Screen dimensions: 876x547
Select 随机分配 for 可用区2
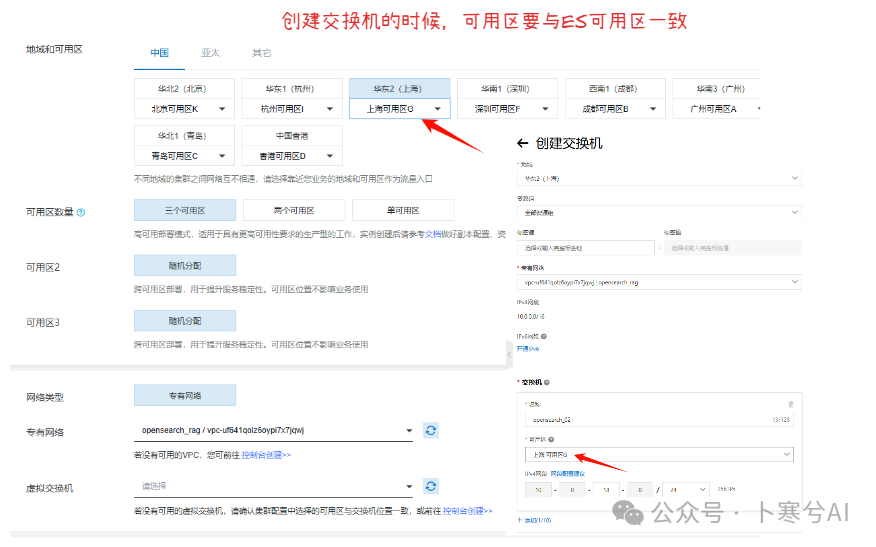[x=185, y=265]
